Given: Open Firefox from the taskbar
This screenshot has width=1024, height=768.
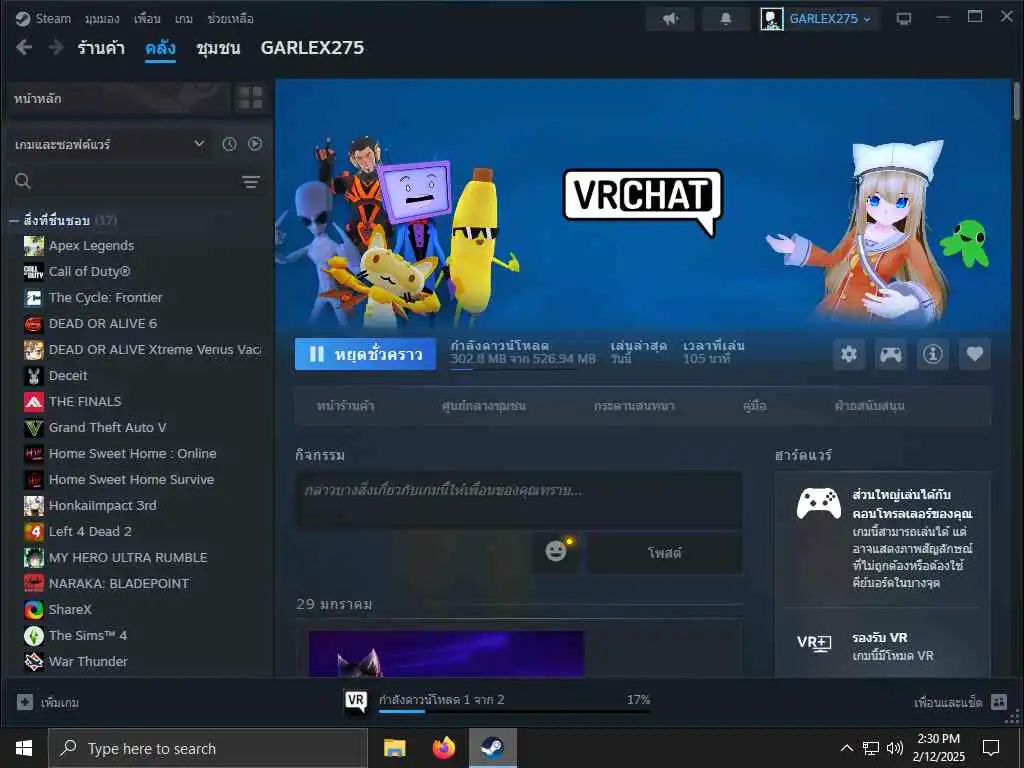Looking at the screenshot, I should (443, 748).
